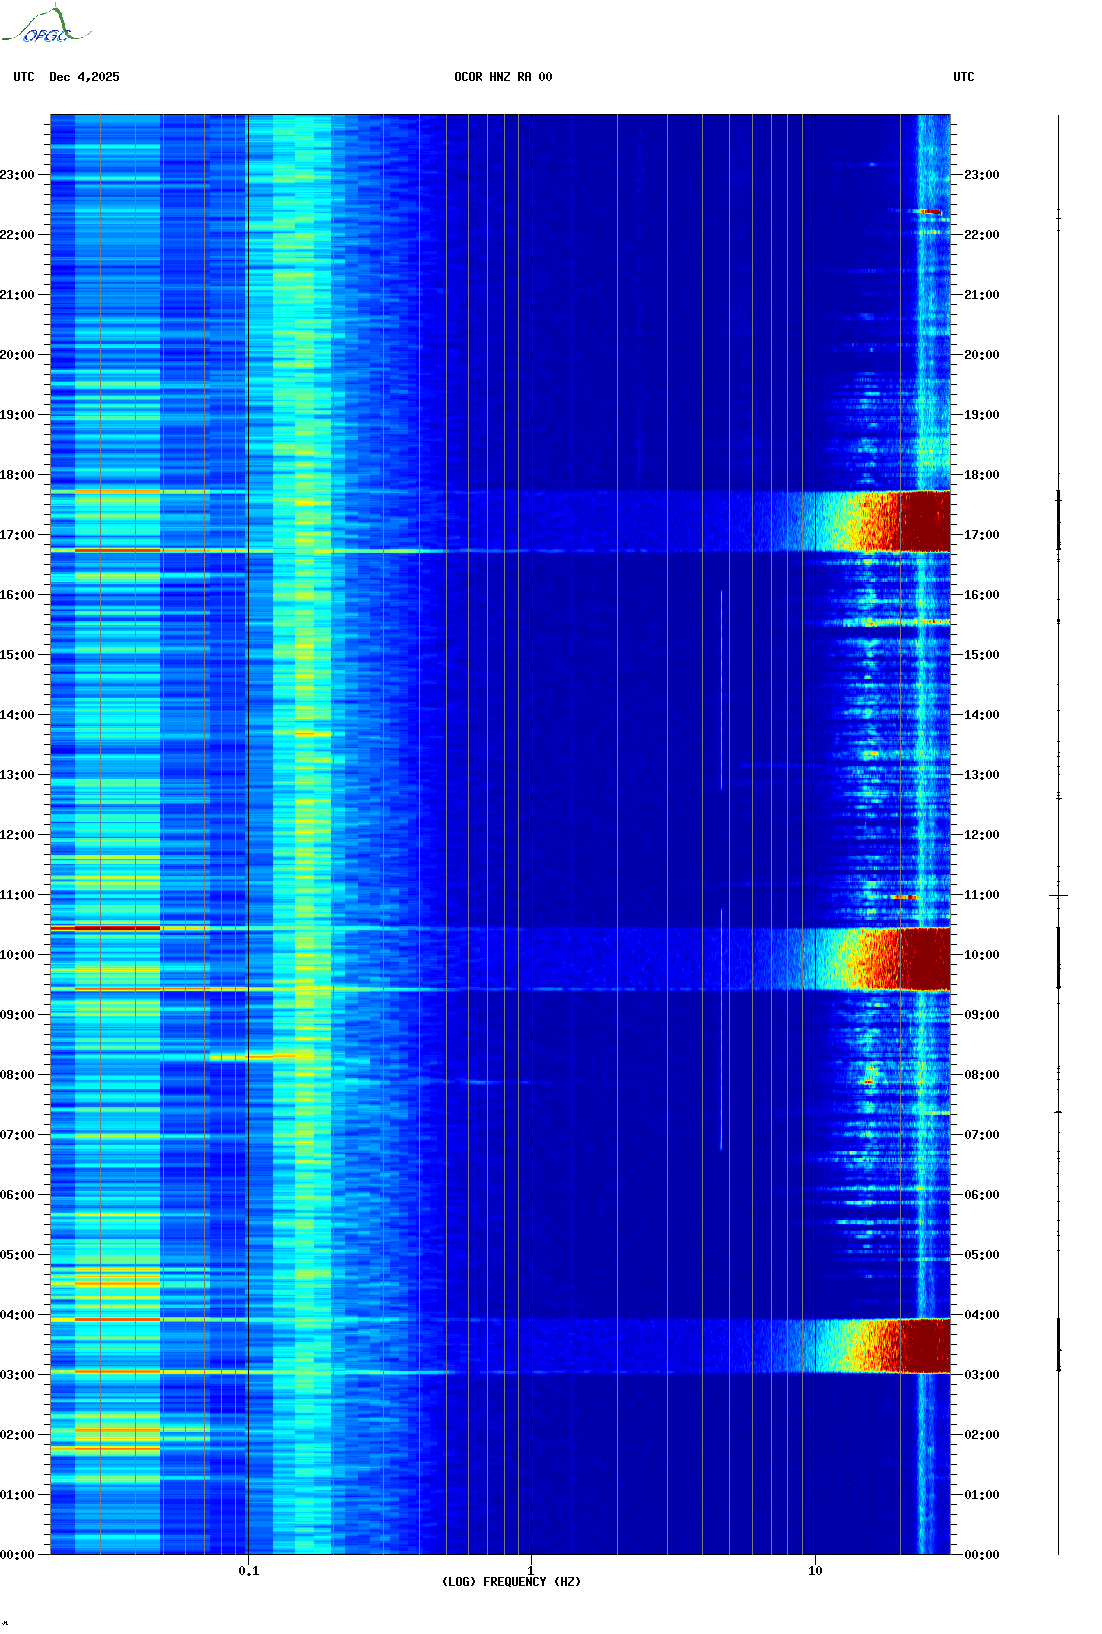Screen dimensions: 1102x1634
Task: Click the 14:00 label on the left axis
Action: point(17,715)
